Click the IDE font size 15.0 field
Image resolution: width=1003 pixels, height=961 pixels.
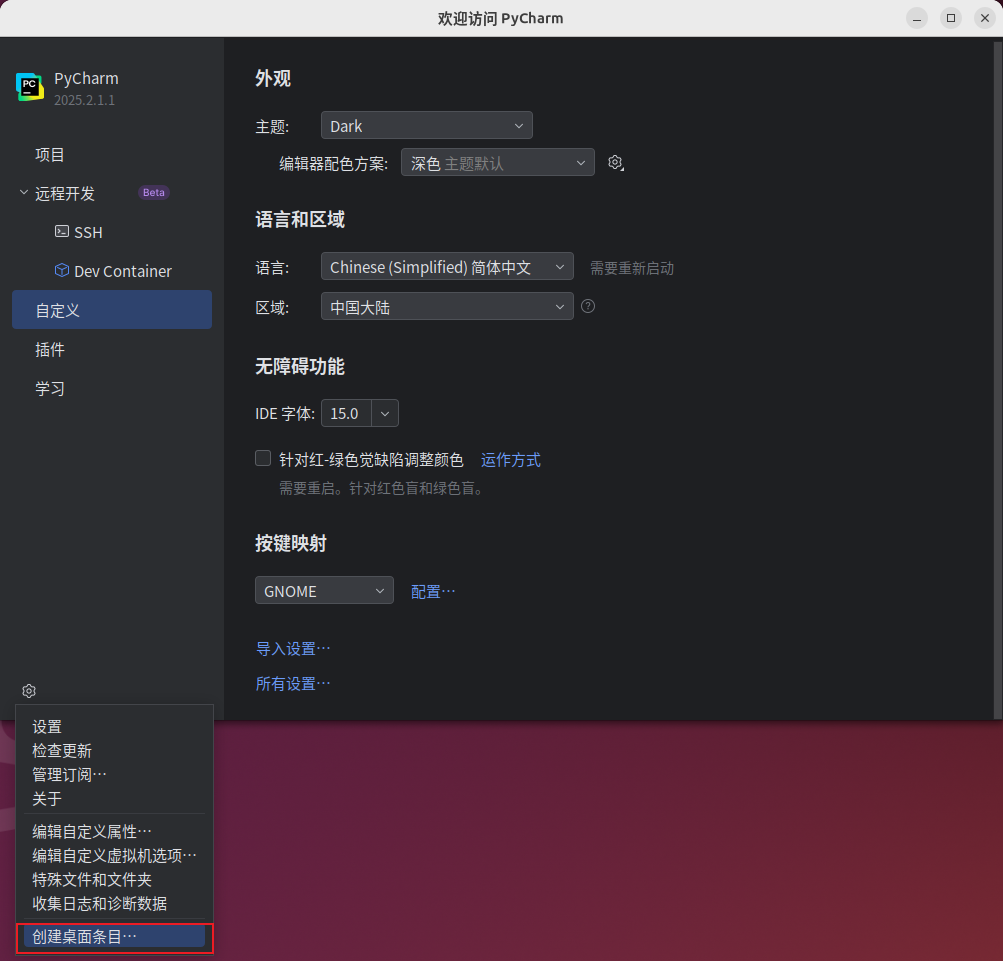pos(346,413)
